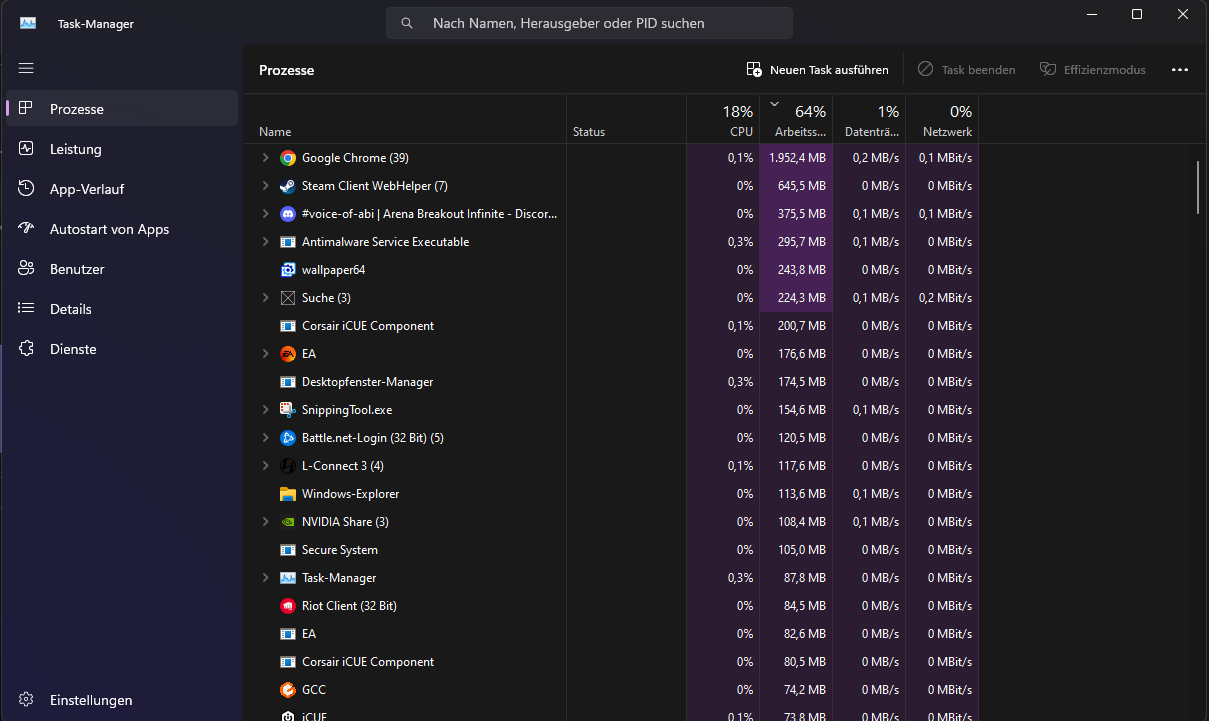
Task: Sort by the CPU column header
Action: pos(723,119)
